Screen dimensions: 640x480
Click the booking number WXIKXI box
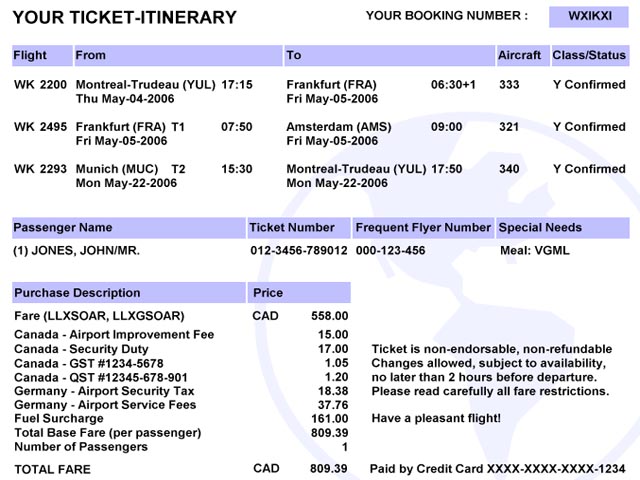589,16
